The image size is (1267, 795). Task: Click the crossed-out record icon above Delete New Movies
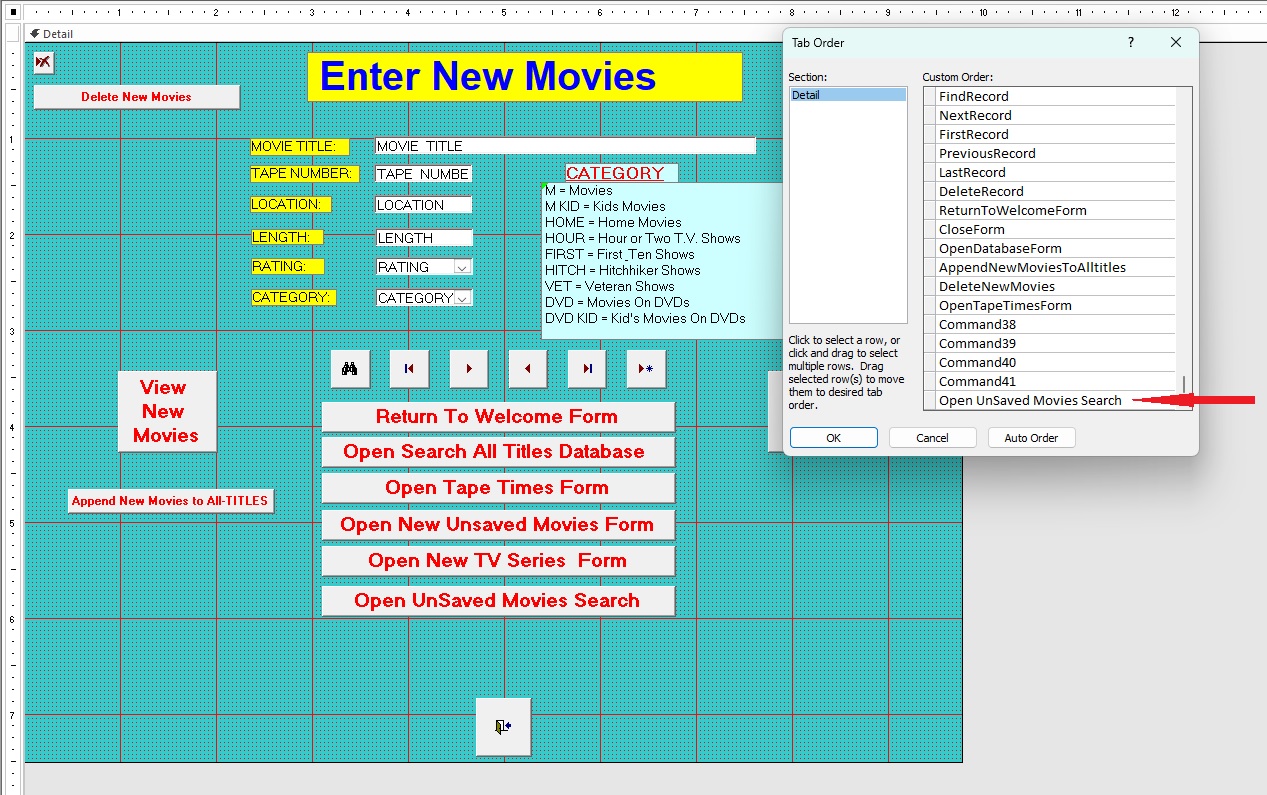43,63
